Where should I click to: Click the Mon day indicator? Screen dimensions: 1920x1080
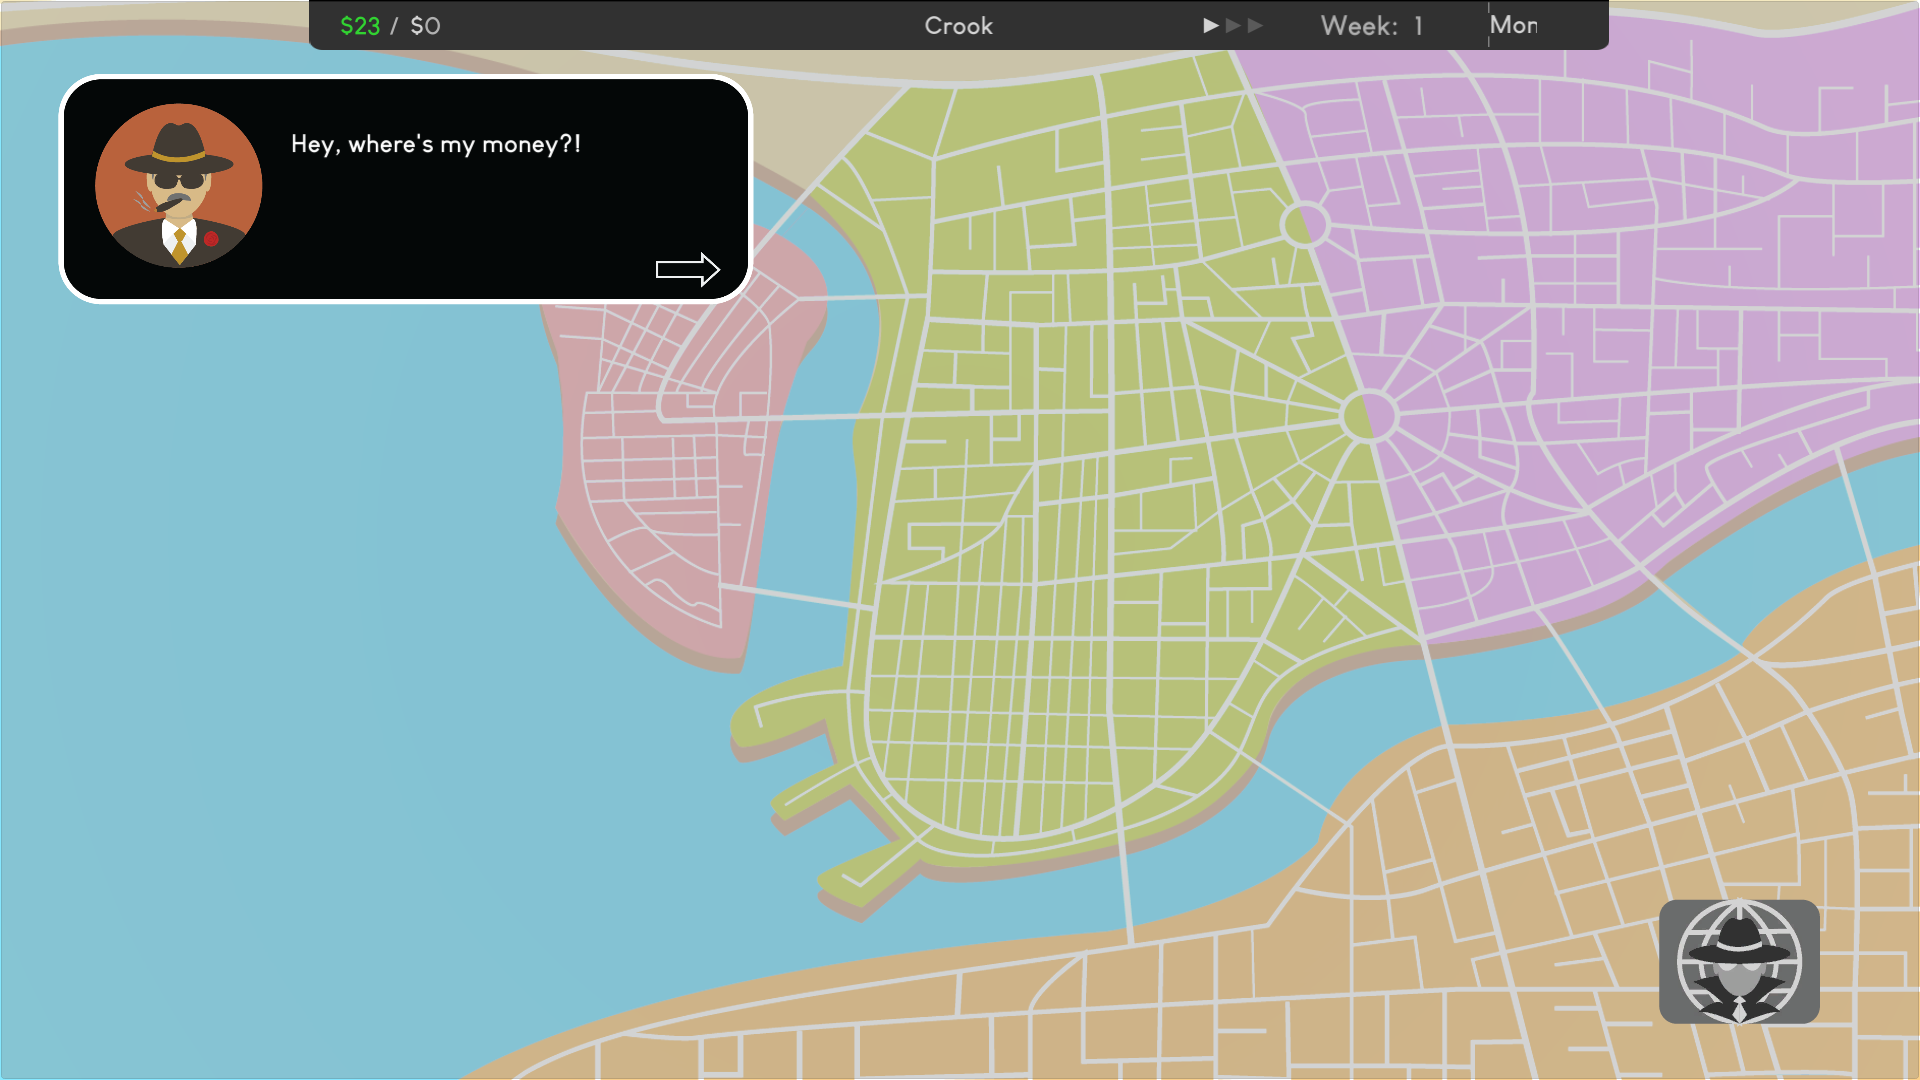[x=1513, y=25]
